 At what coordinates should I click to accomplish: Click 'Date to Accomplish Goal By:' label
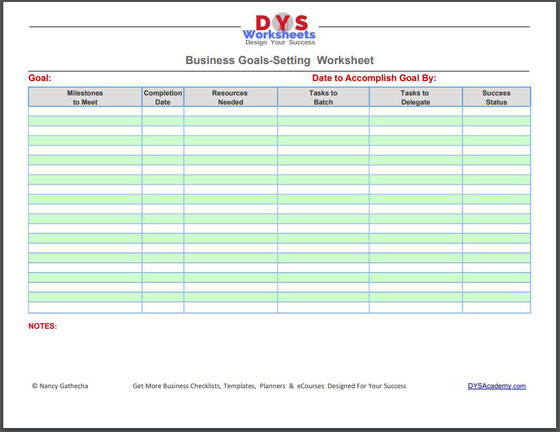click(374, 78)
